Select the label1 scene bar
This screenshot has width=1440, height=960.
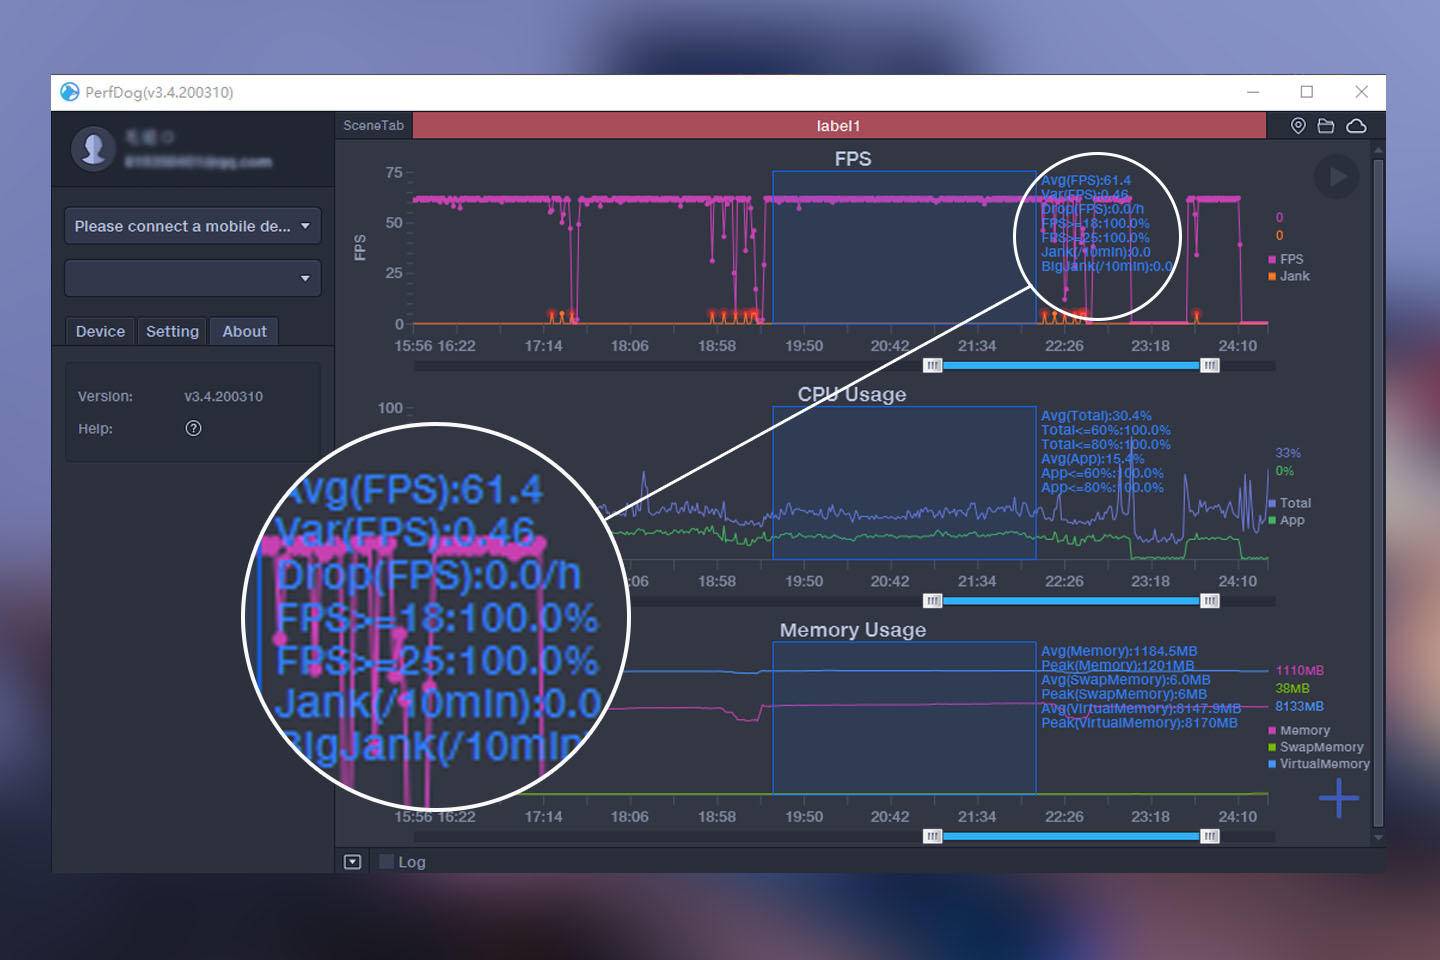pyautogui.click(x=838, y=126)
